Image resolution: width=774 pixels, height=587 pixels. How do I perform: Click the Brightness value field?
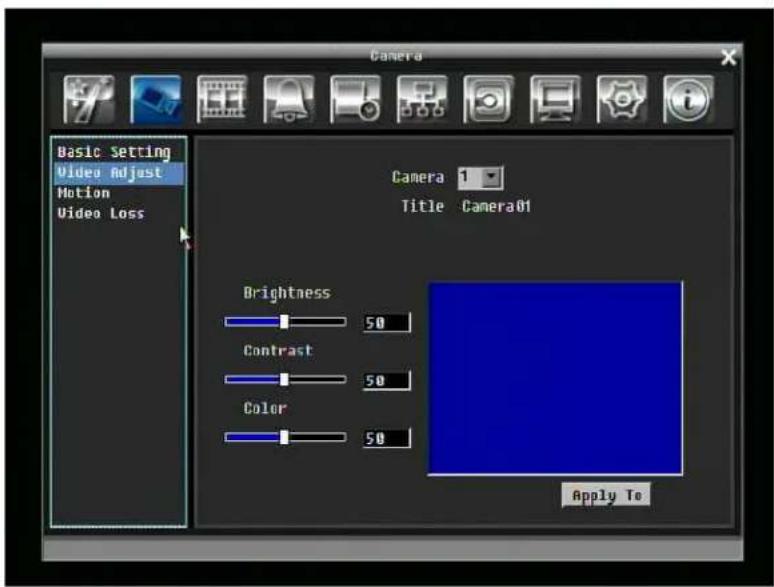[387, 323]
